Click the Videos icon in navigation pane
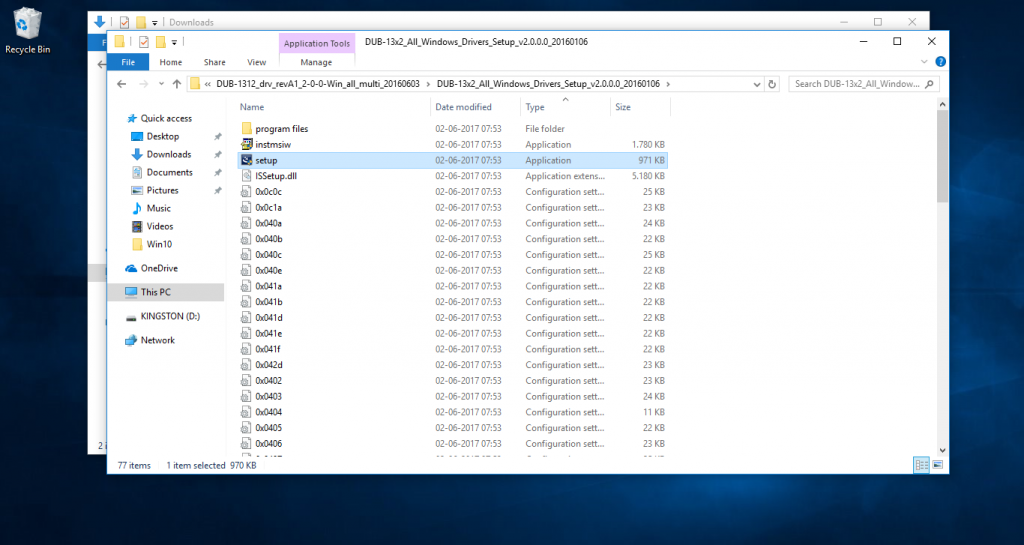 coord(136,226)
